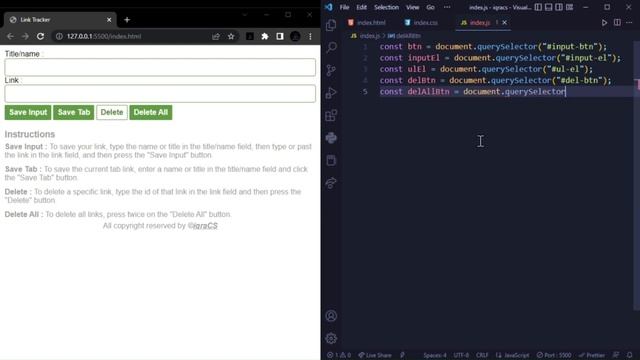Focus the Link input field
The width and height of the screenshot is (640, 360).
click(160, 93)
